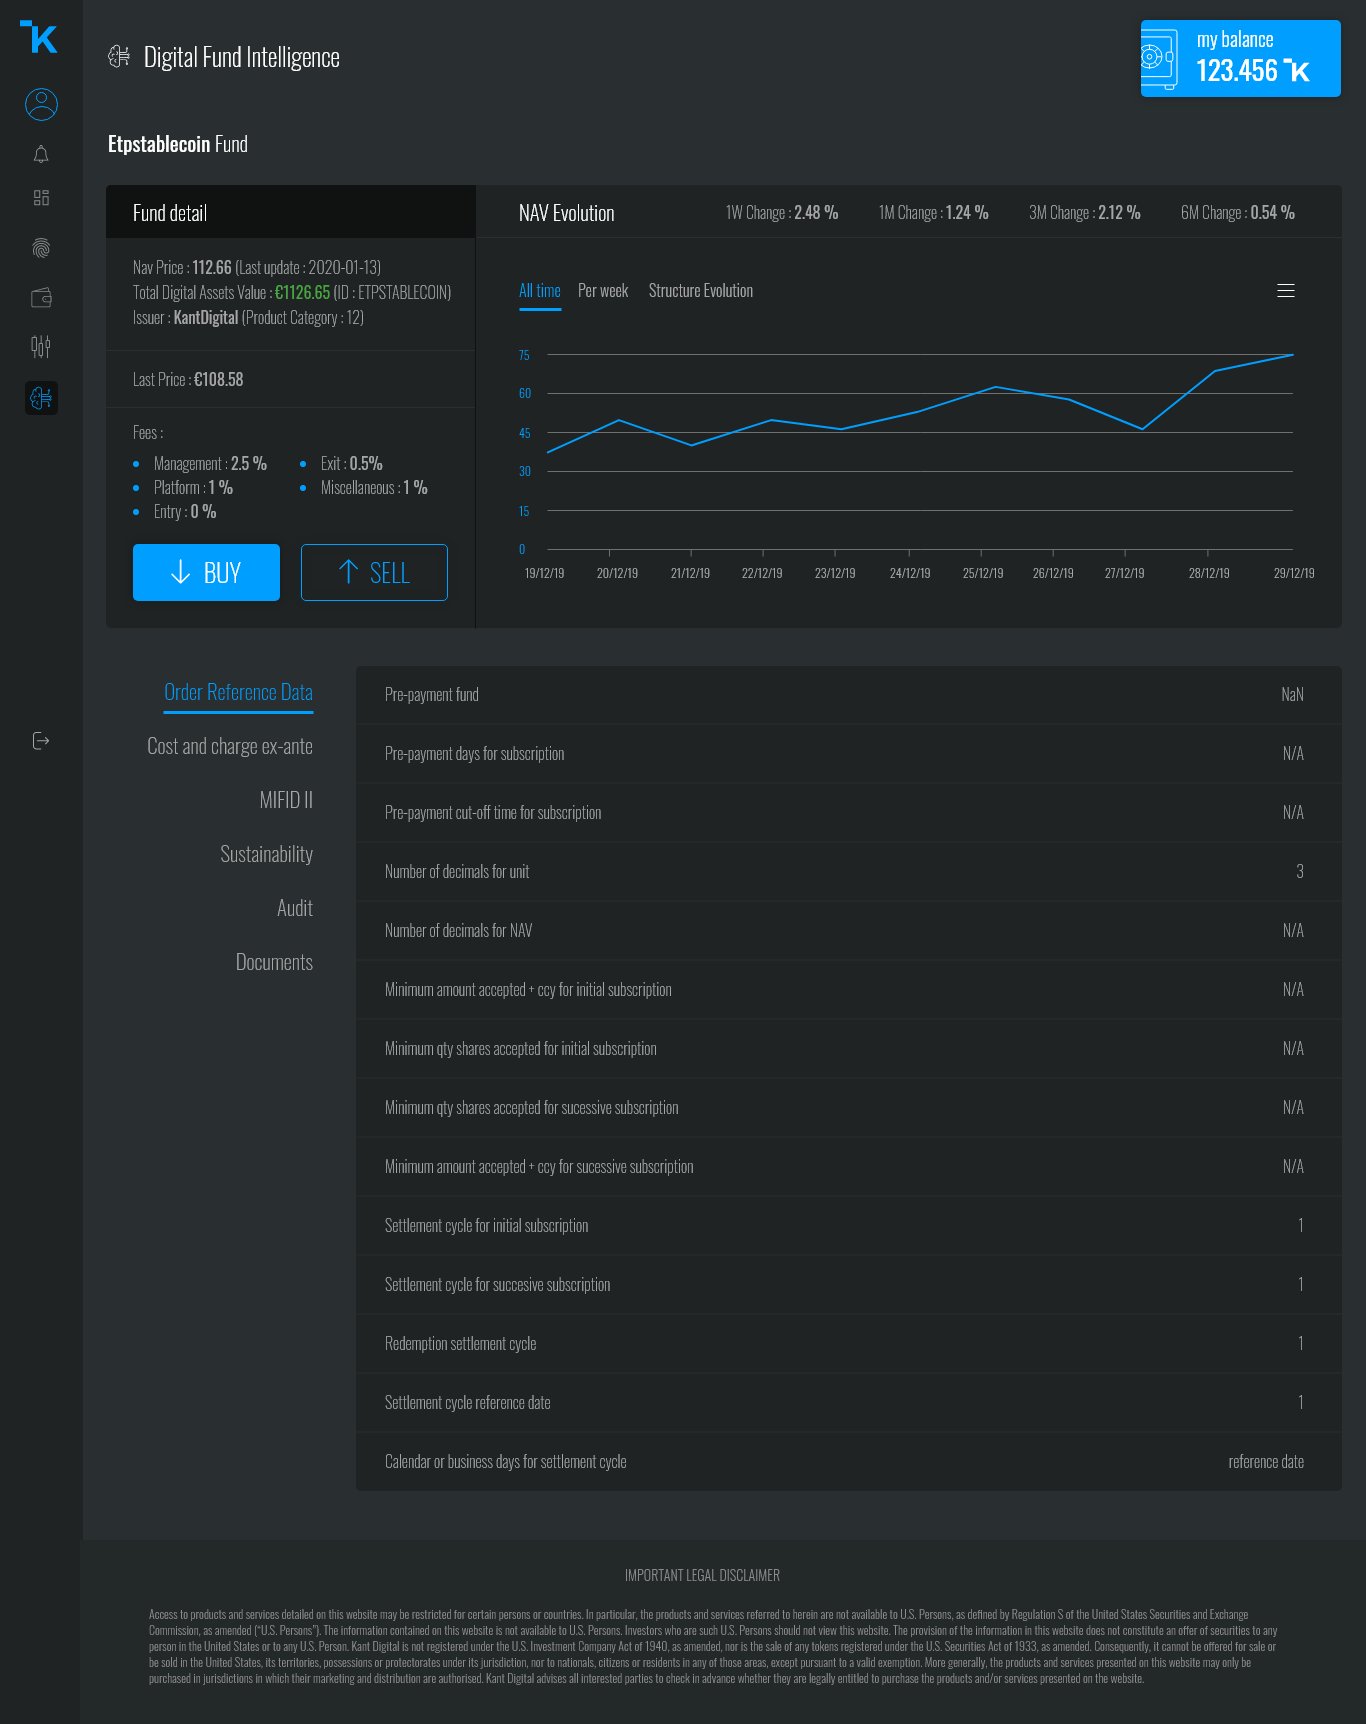This screenshot has height=1724, width=1366.
Task: Click the logout icon in sidebar
Action: point(41,741)
